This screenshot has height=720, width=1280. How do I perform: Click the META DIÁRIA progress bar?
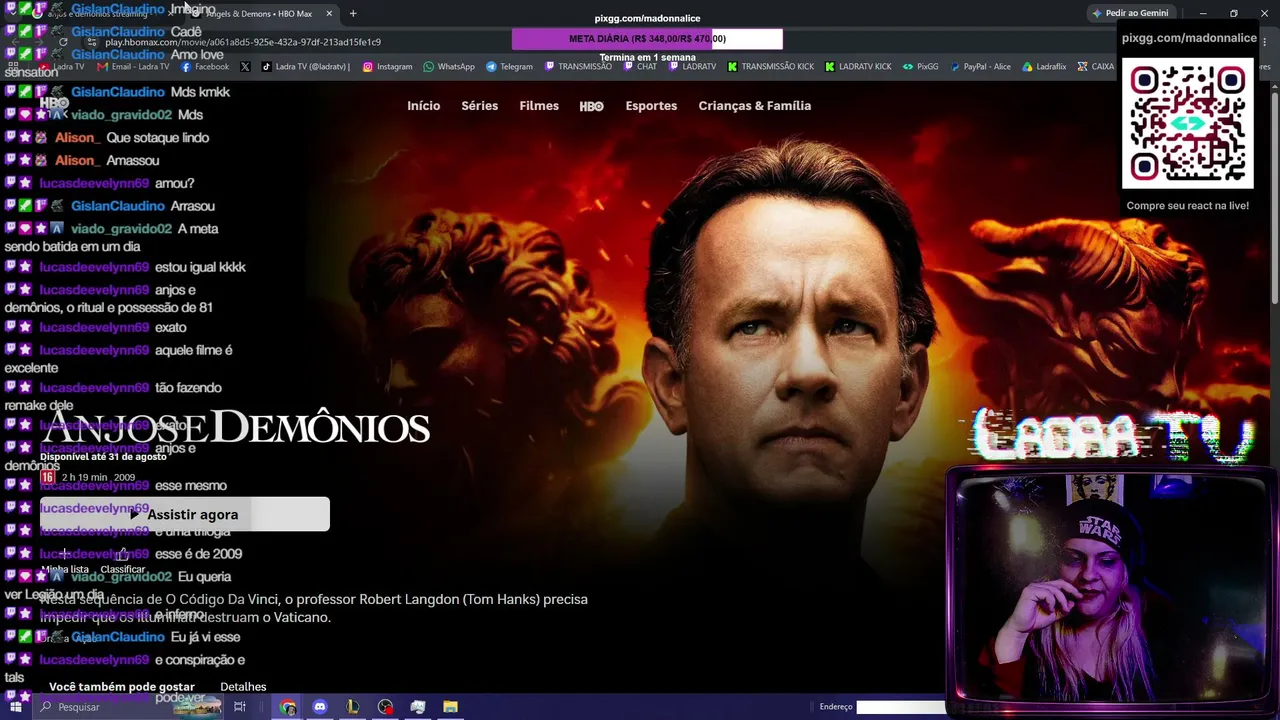(647, 39)
